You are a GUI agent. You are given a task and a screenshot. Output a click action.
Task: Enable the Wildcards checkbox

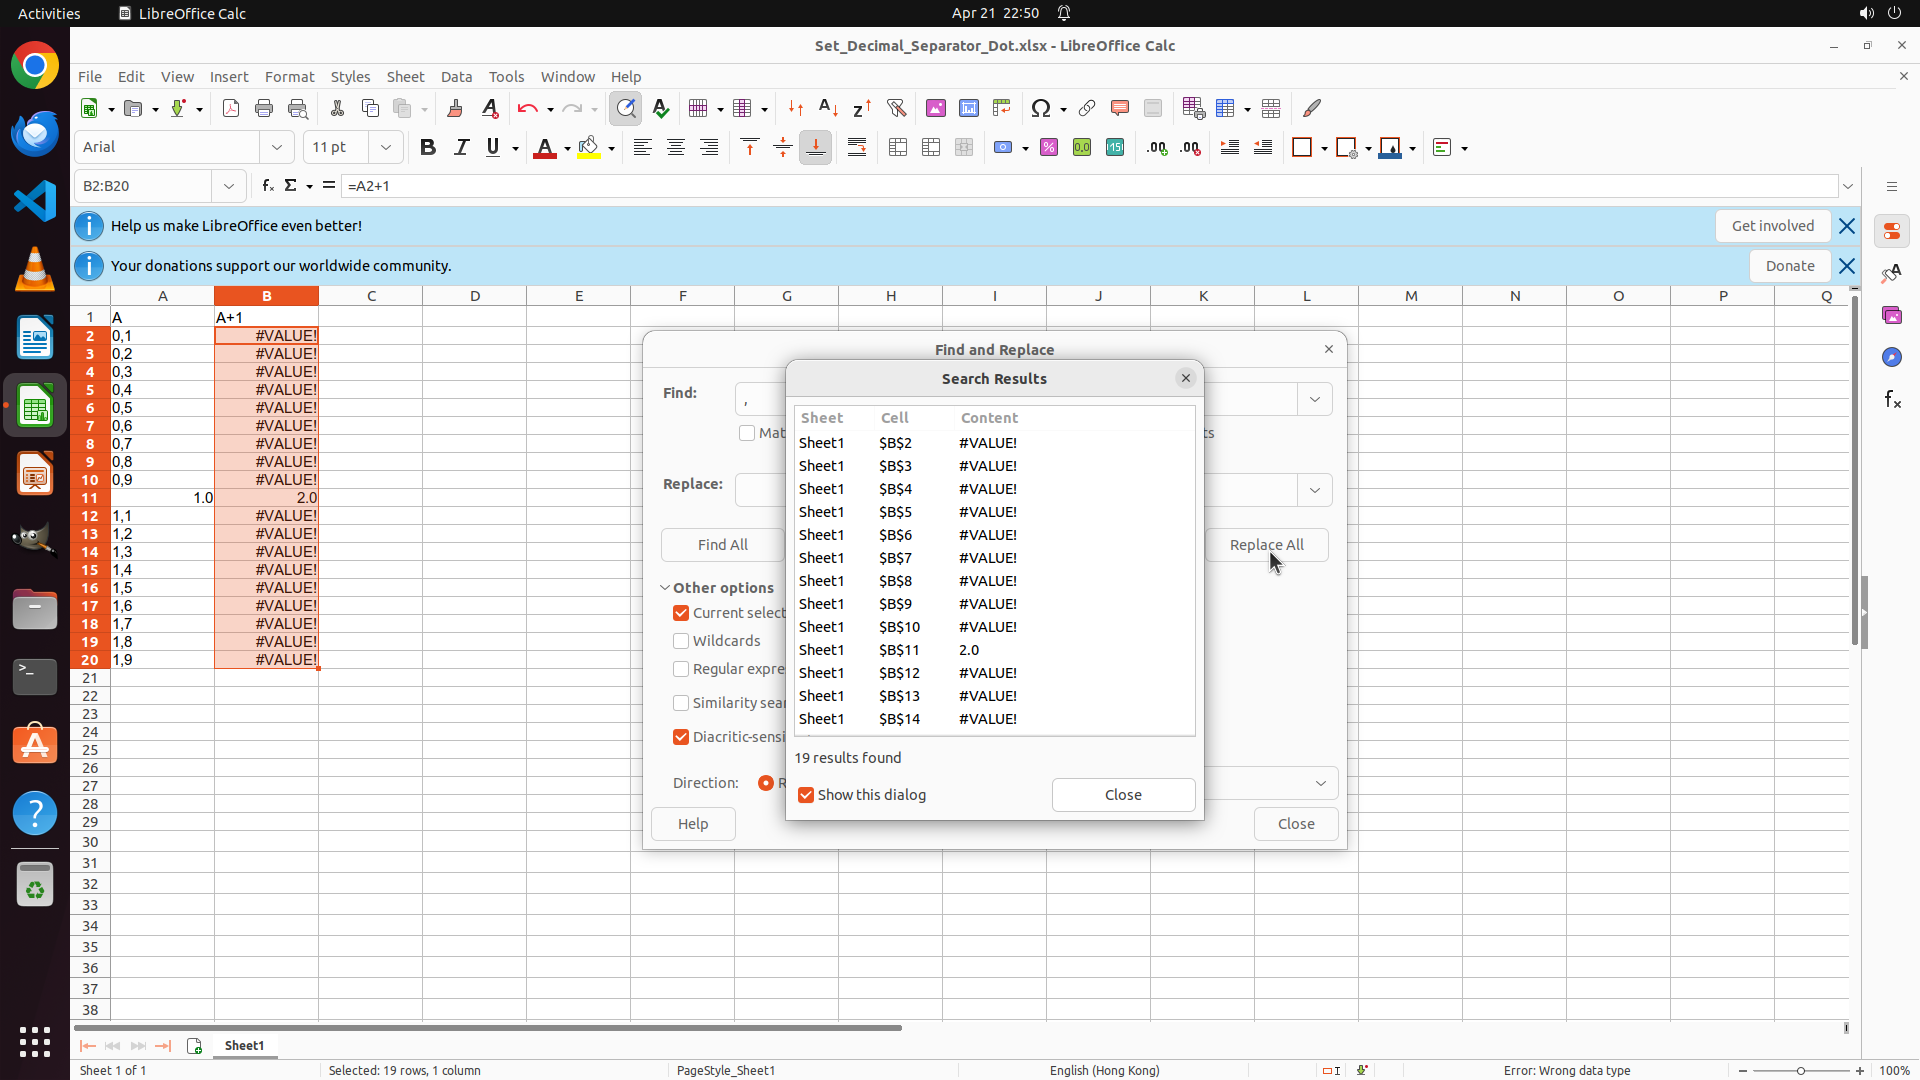click(681, 641)
